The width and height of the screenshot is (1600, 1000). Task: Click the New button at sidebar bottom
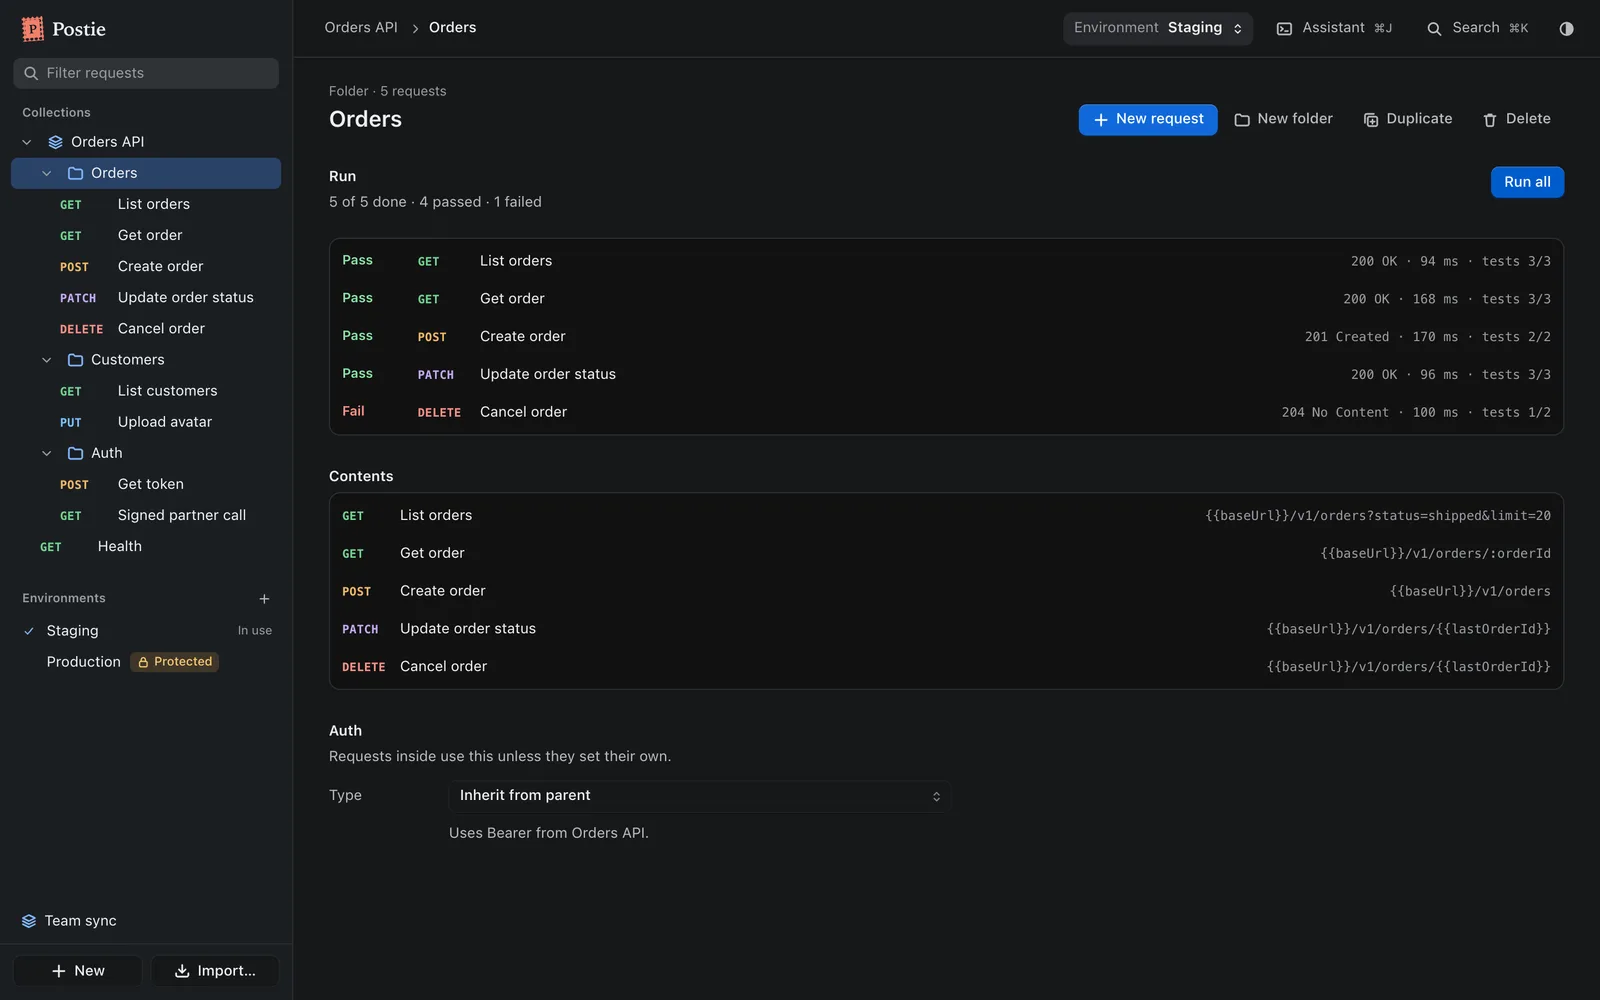pos(78,971)
